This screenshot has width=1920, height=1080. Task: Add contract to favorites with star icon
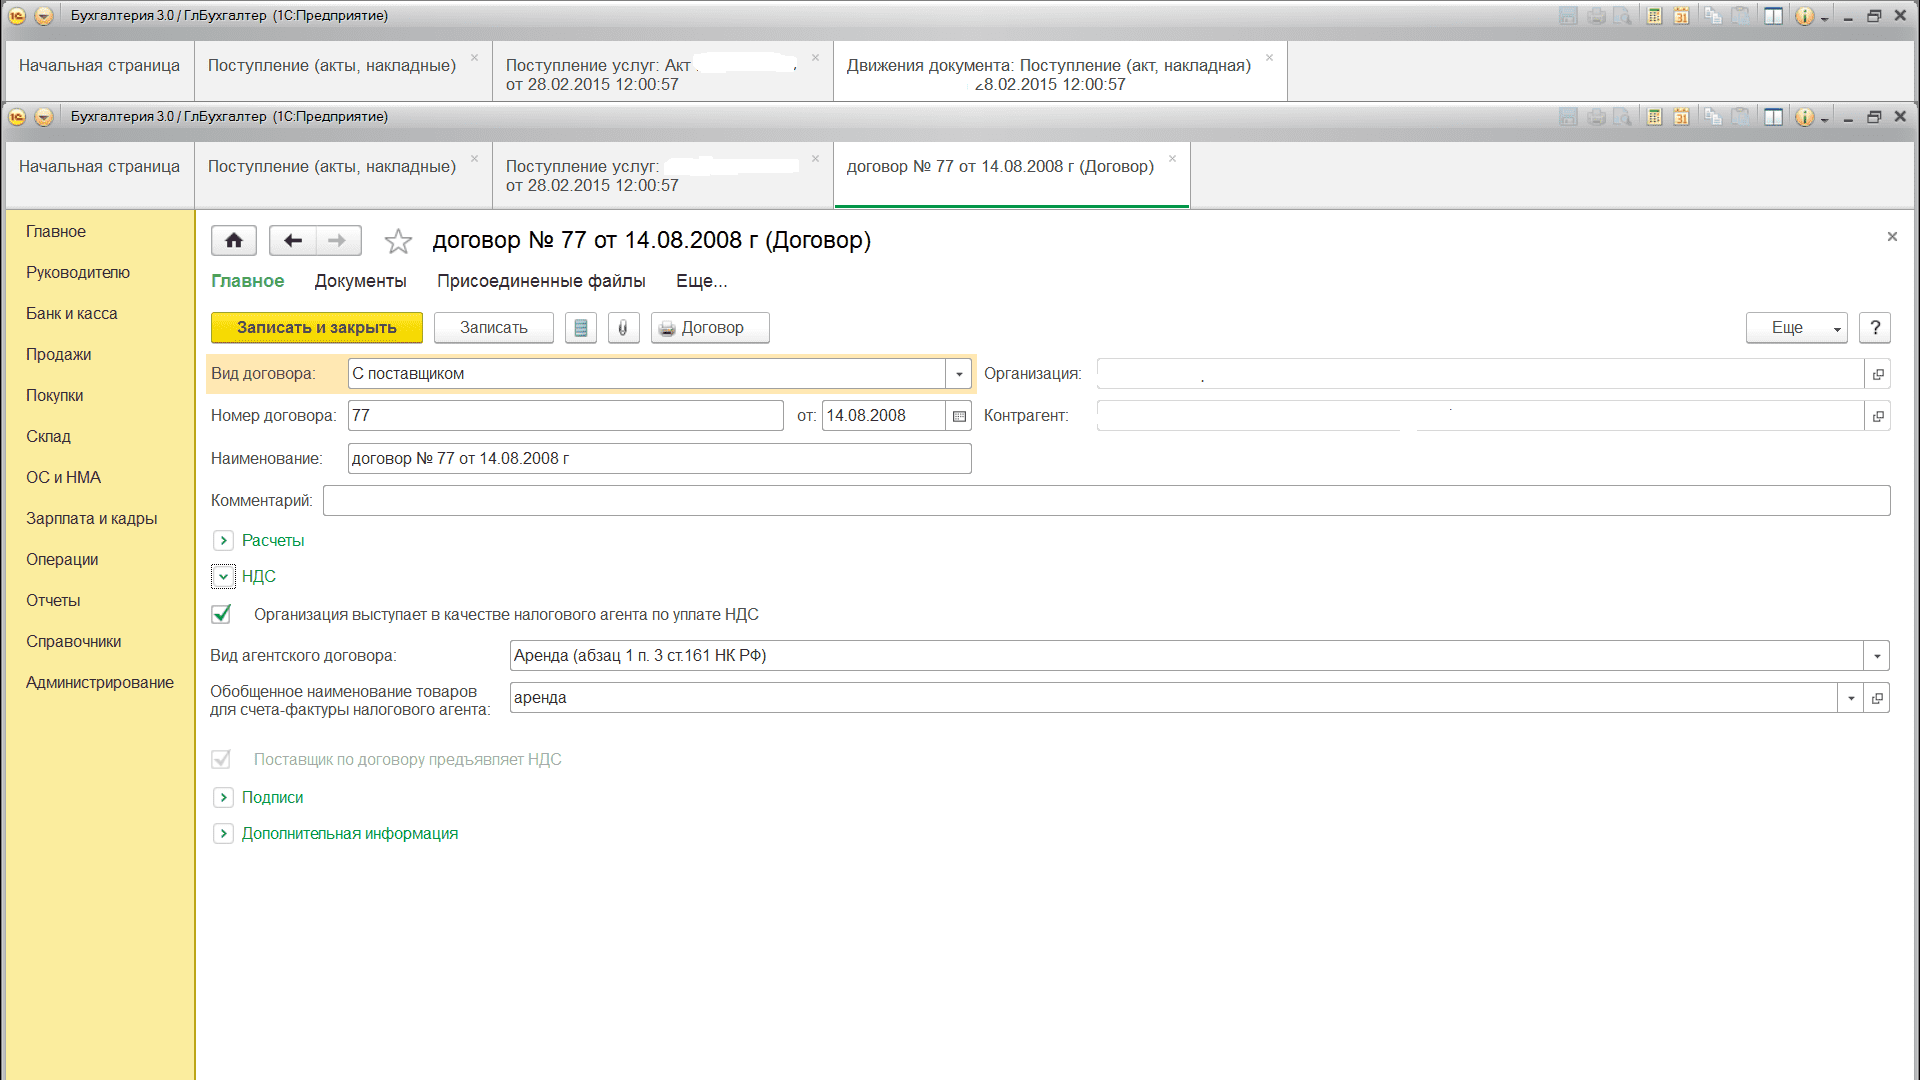pos(398,241)
